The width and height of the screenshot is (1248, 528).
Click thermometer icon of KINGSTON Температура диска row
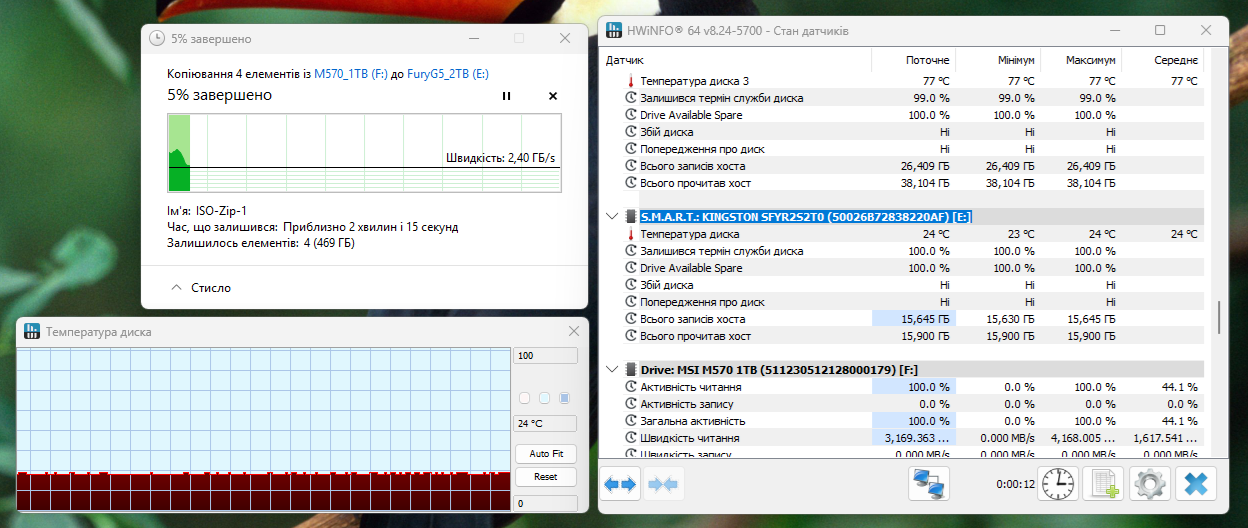click(x=630, y=234)
